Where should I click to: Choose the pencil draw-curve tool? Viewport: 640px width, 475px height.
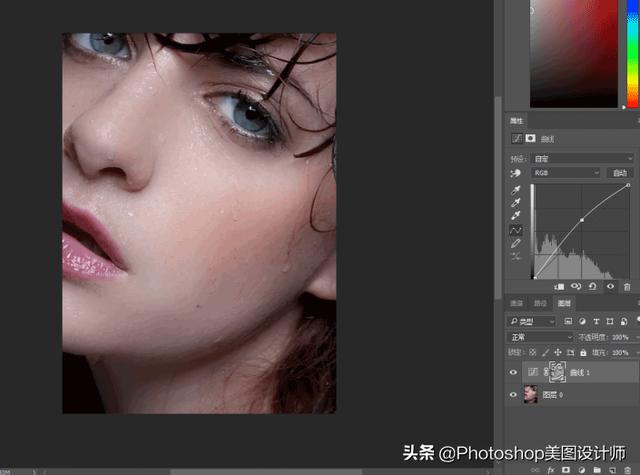[516, 244]
